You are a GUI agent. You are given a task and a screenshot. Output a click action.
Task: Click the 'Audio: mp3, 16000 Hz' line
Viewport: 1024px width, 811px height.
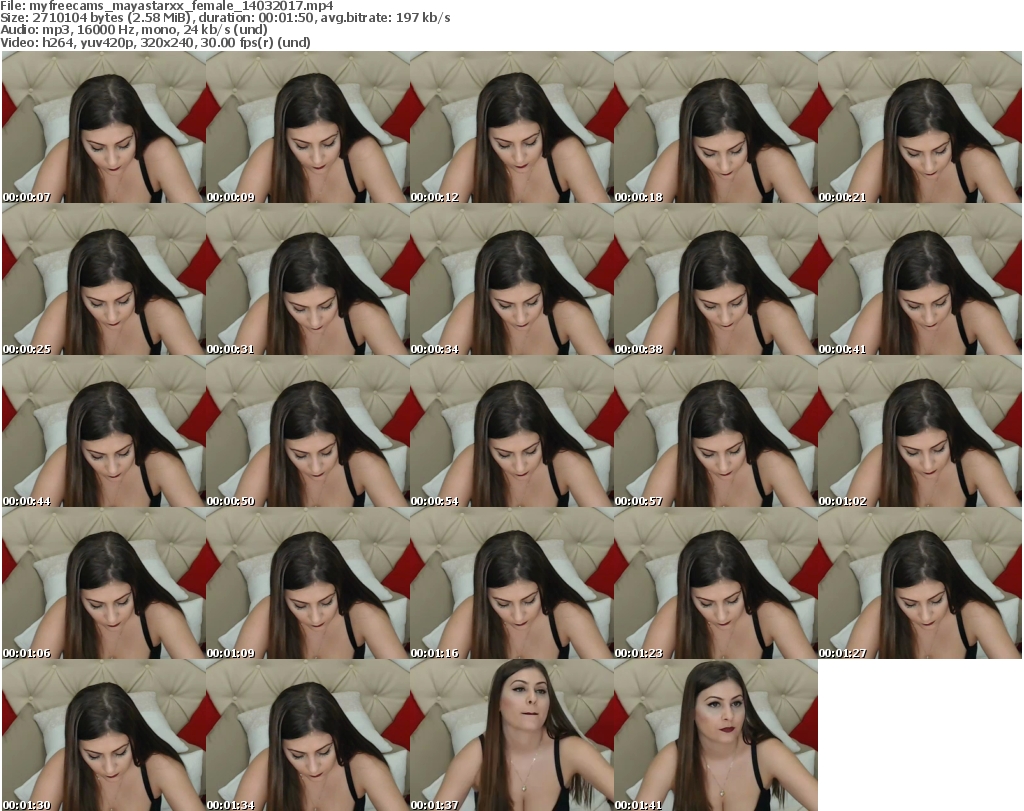point(134,30)
